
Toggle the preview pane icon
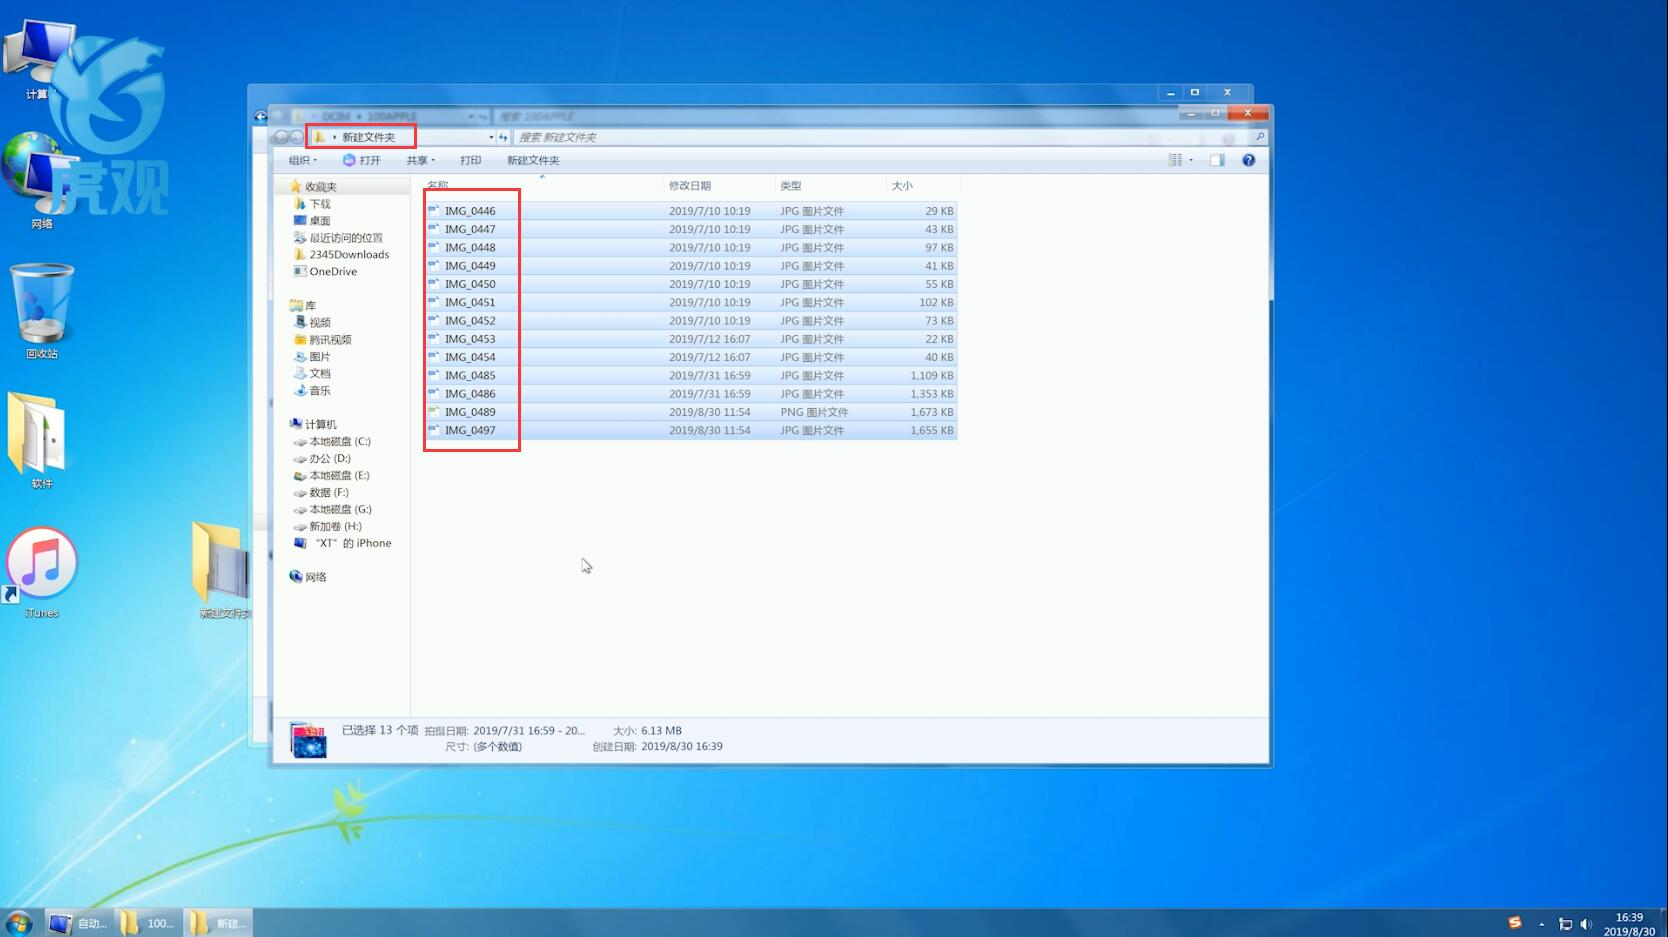coord(1217,160)
